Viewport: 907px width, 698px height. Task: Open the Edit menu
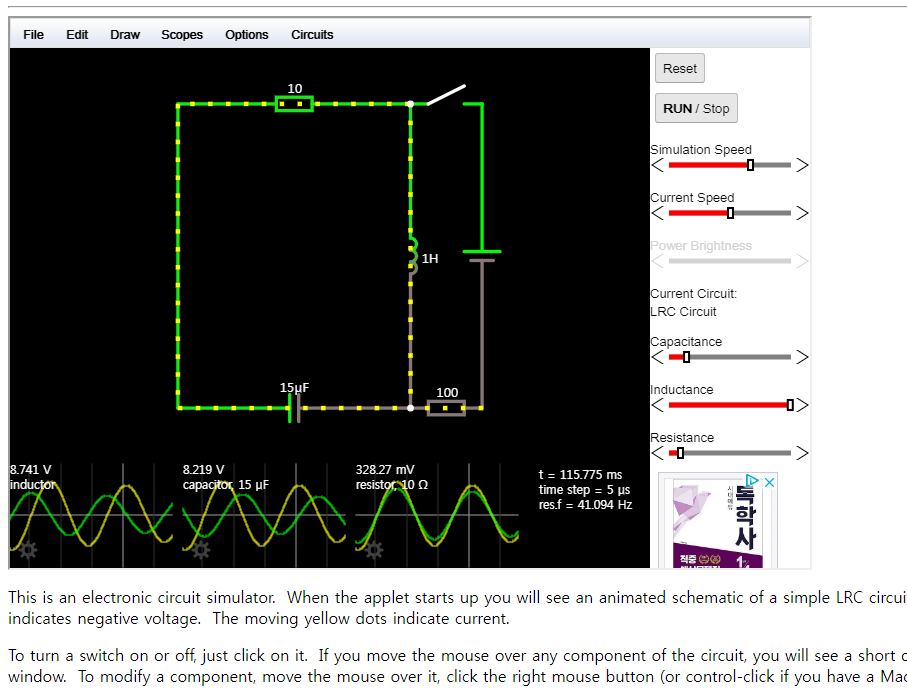pyautogui.click(x=77, y=35)
